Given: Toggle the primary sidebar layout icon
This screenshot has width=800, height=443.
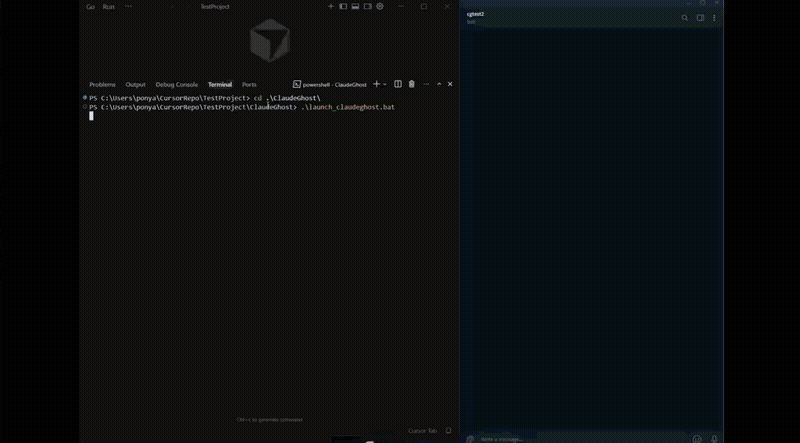Looking at the screenshot, I should [x=343, y=7].
